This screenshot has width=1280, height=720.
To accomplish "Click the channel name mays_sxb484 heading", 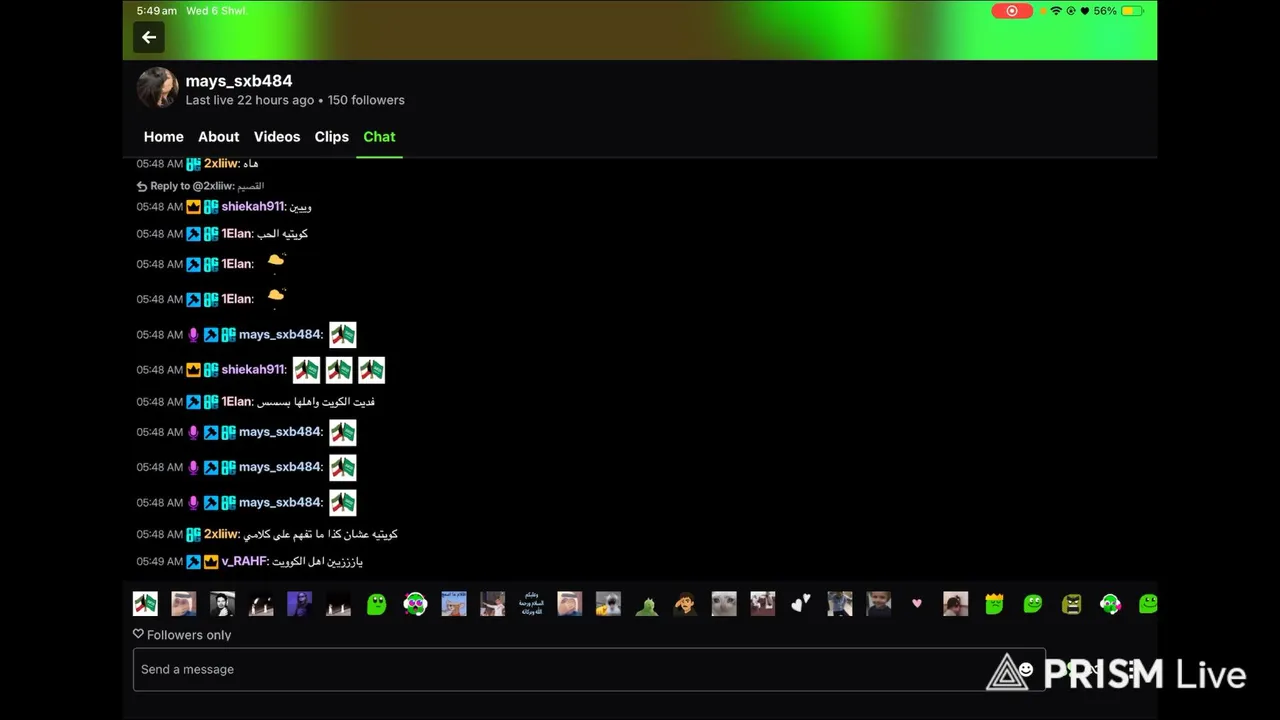I will click(239, 81).
